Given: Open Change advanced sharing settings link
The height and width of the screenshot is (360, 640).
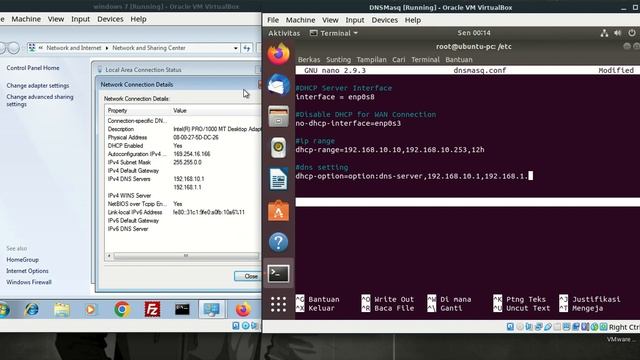Looking at the screenshot, I should pyautogui.click(x=40, y=100).
